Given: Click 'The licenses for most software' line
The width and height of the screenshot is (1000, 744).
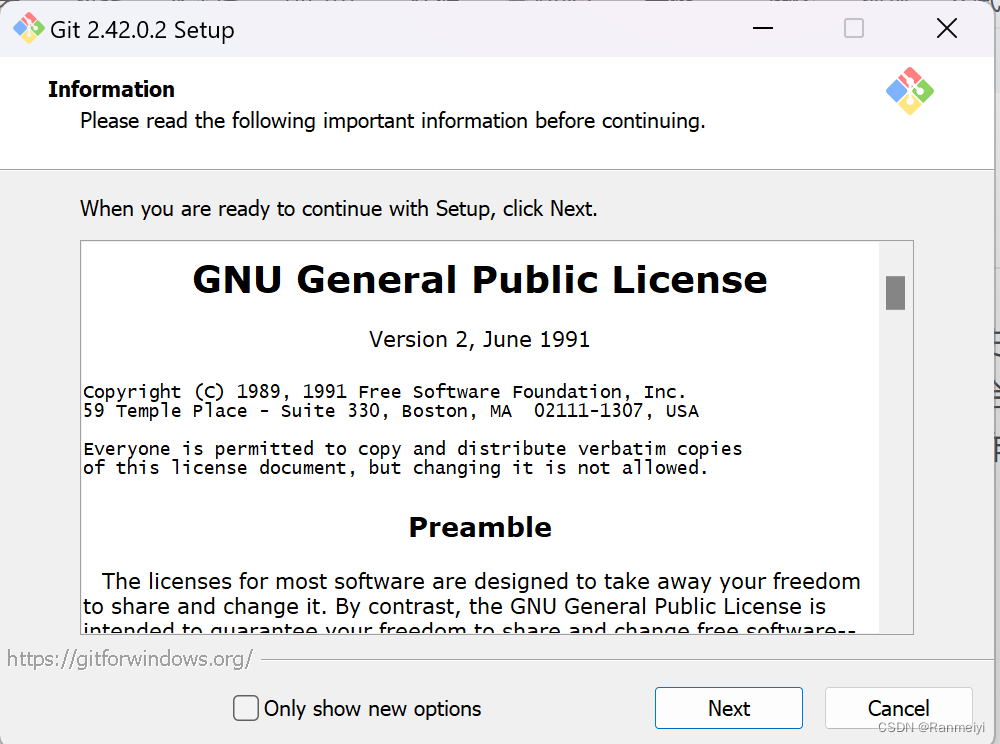Looking at the screenshot, I should [x=481, y=581].
